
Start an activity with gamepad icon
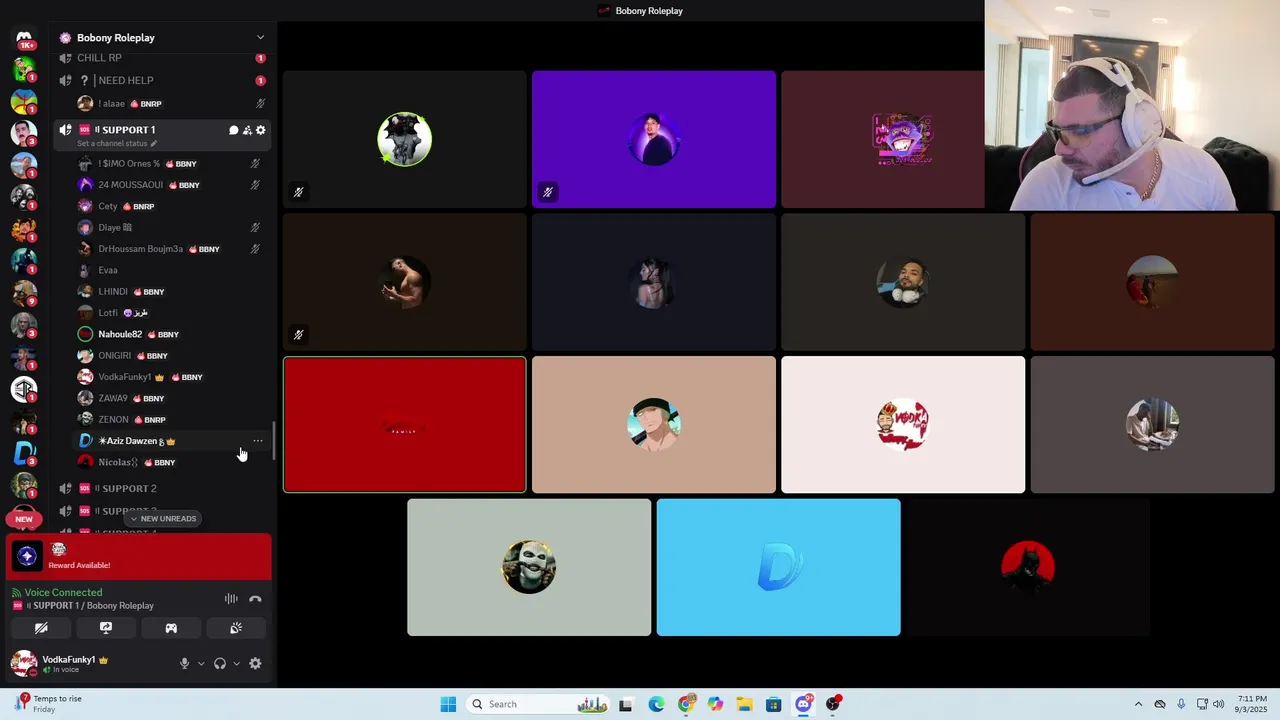171,628
